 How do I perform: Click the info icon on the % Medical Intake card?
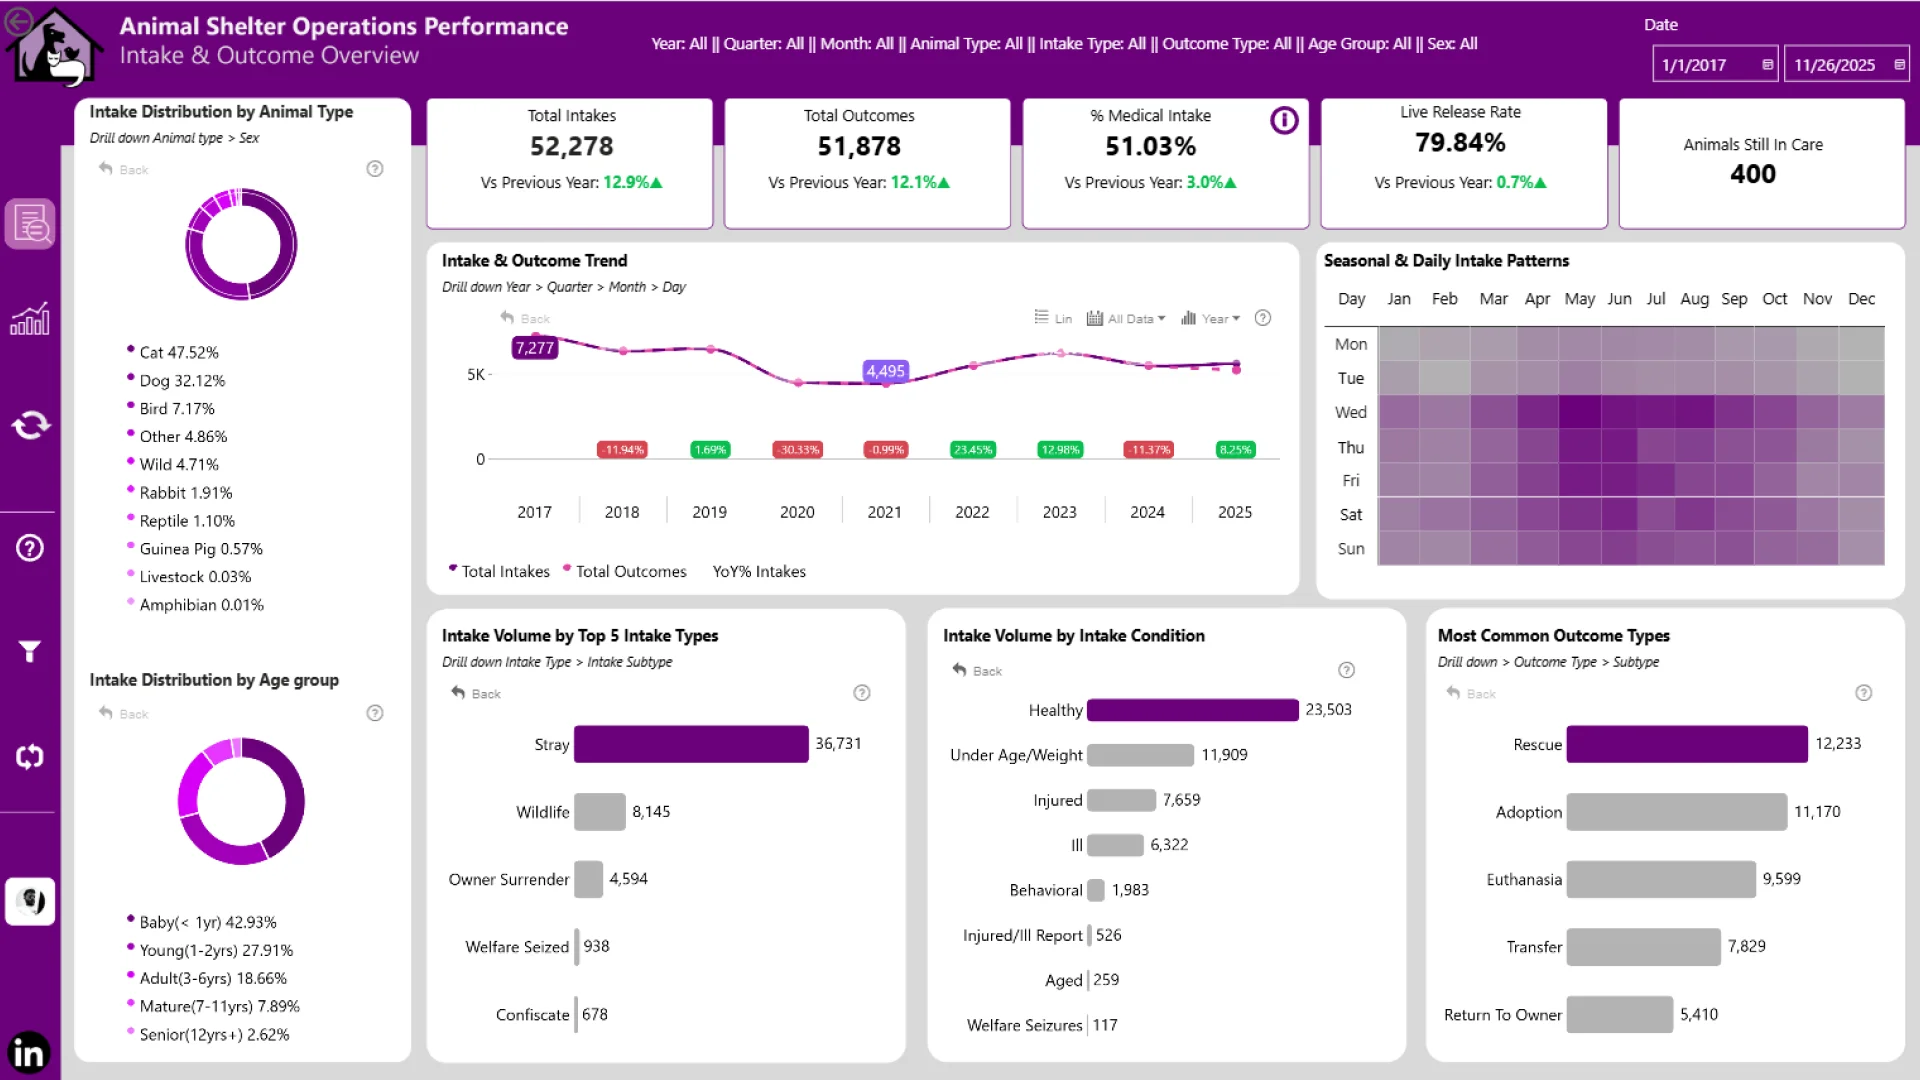coord(1284,121)
